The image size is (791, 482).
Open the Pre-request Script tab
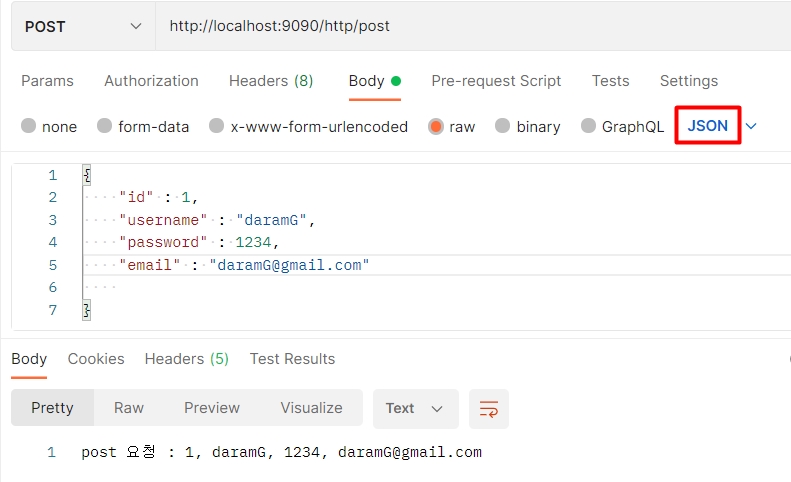(496, 81)
